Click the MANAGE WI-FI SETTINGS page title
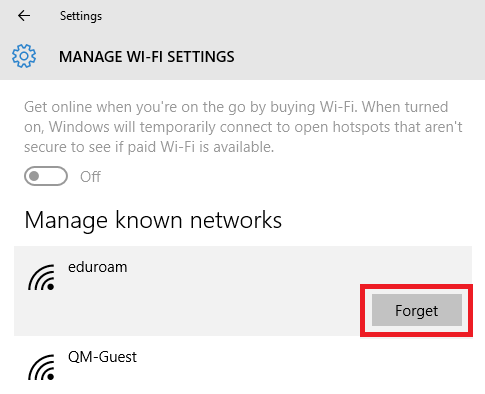Screen dimensions: 485x394 pyautogui.click(x=147, y=57)
